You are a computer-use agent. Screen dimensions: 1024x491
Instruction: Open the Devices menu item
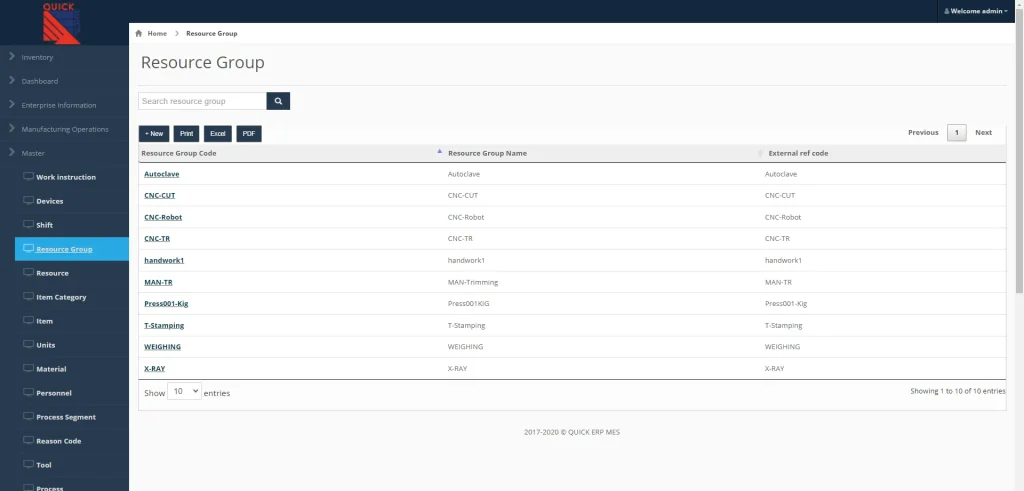tap(51, 201)
